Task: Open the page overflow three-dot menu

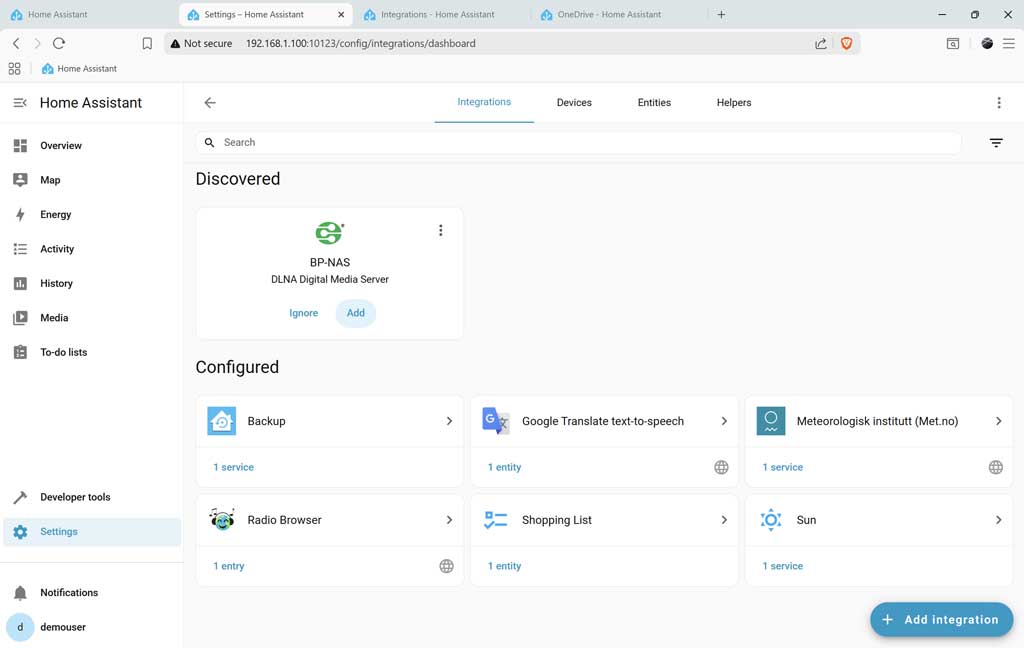Action: pos(999,103)
